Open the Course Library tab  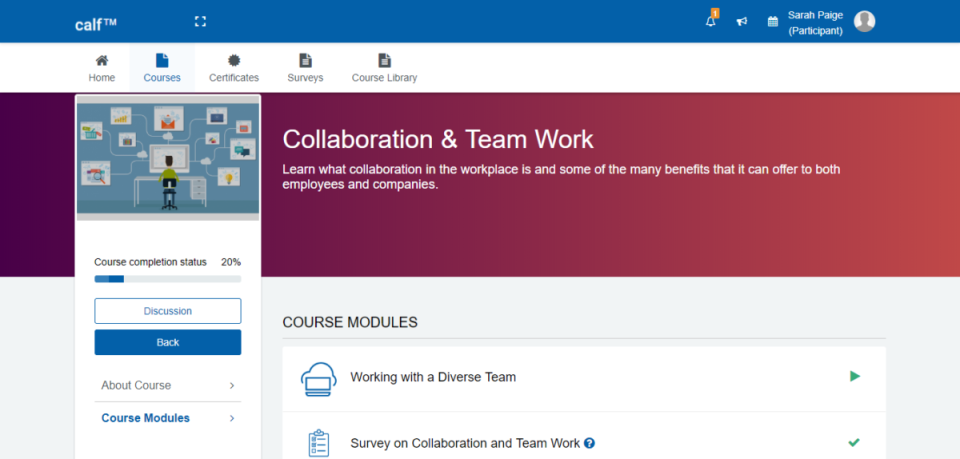coord(384,68)
